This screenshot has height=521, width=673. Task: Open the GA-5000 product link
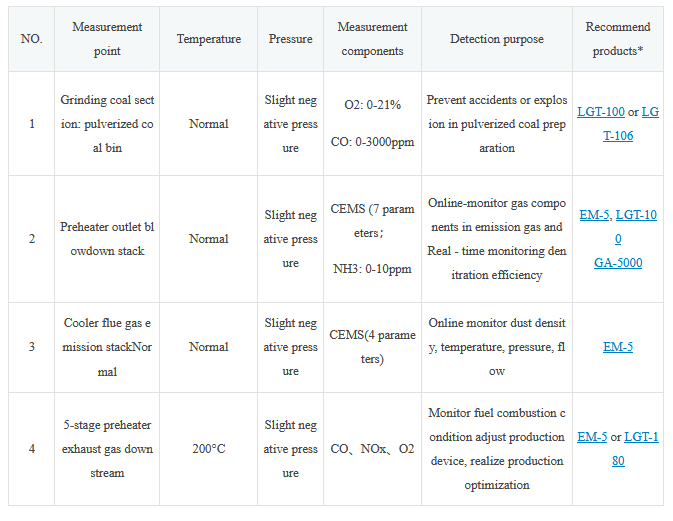coord(617,263)
